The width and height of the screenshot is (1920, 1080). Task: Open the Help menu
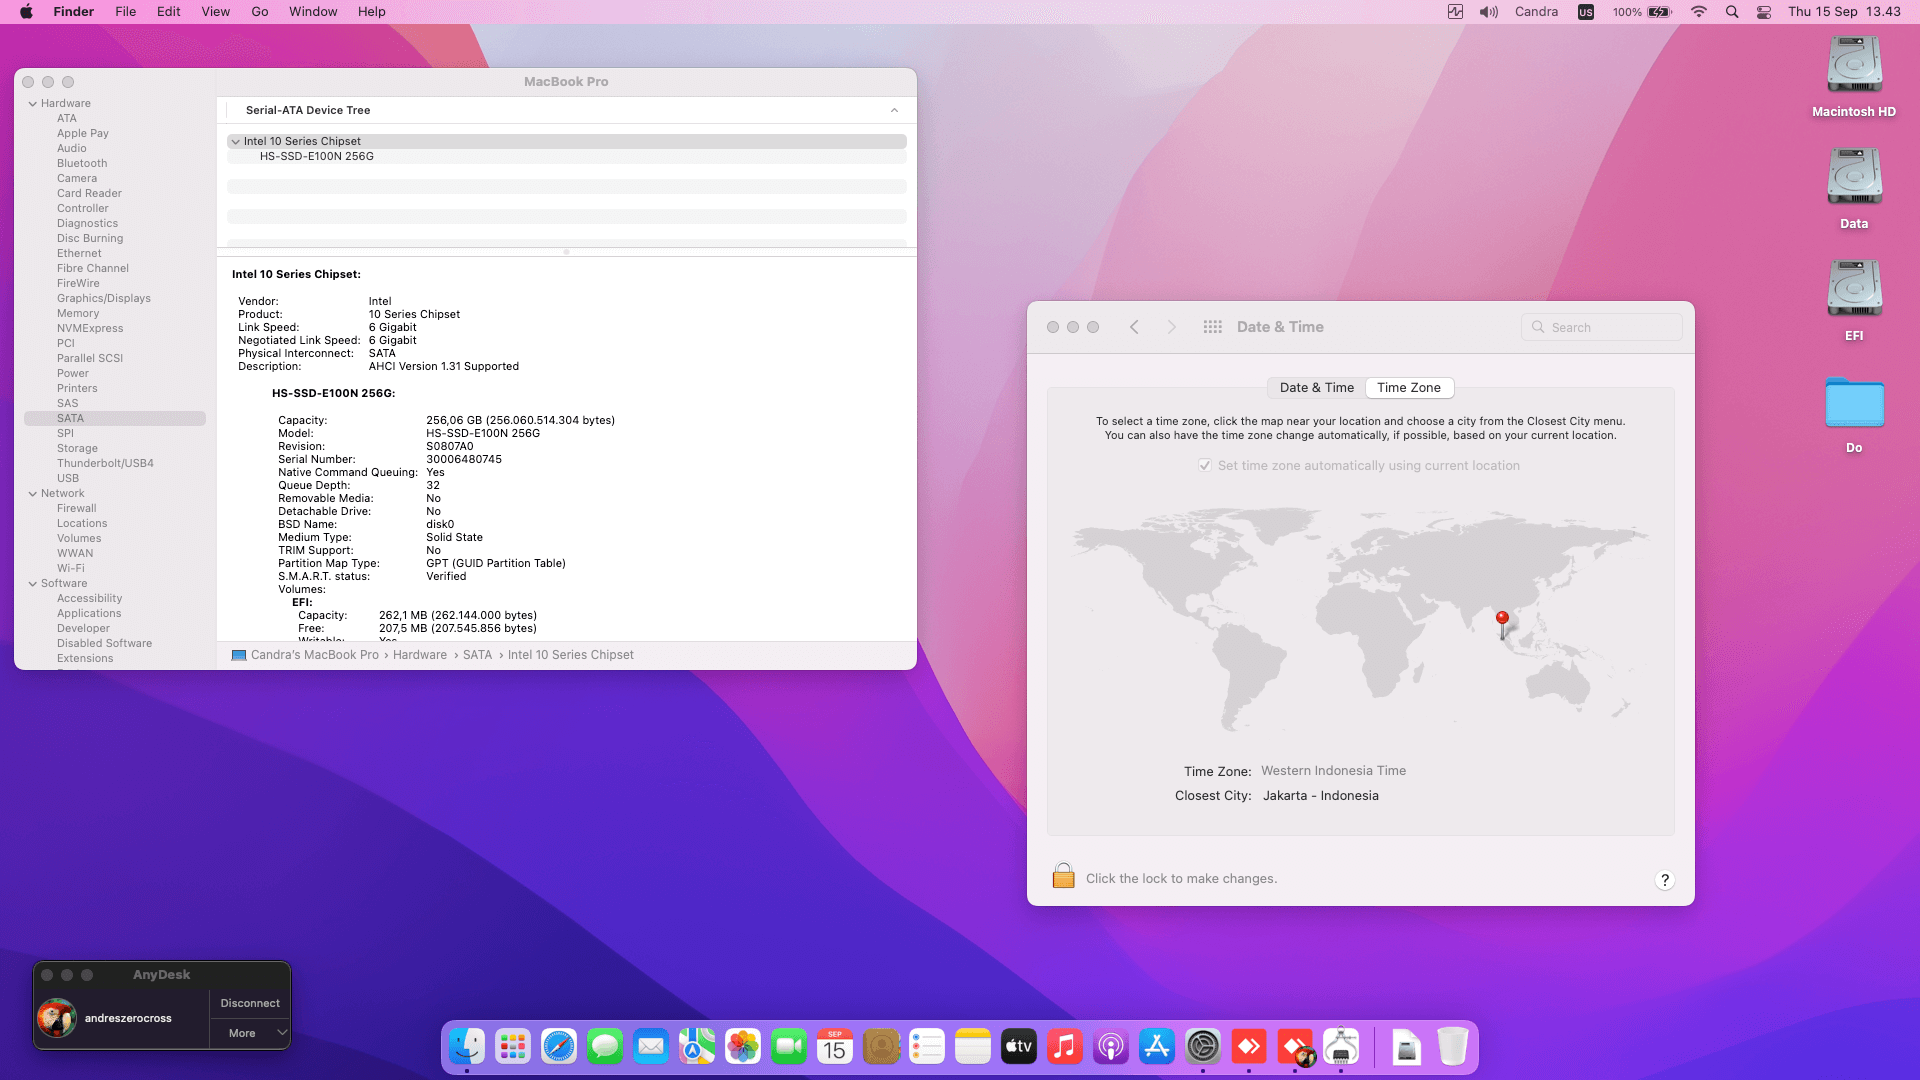[x=372, y=12]
